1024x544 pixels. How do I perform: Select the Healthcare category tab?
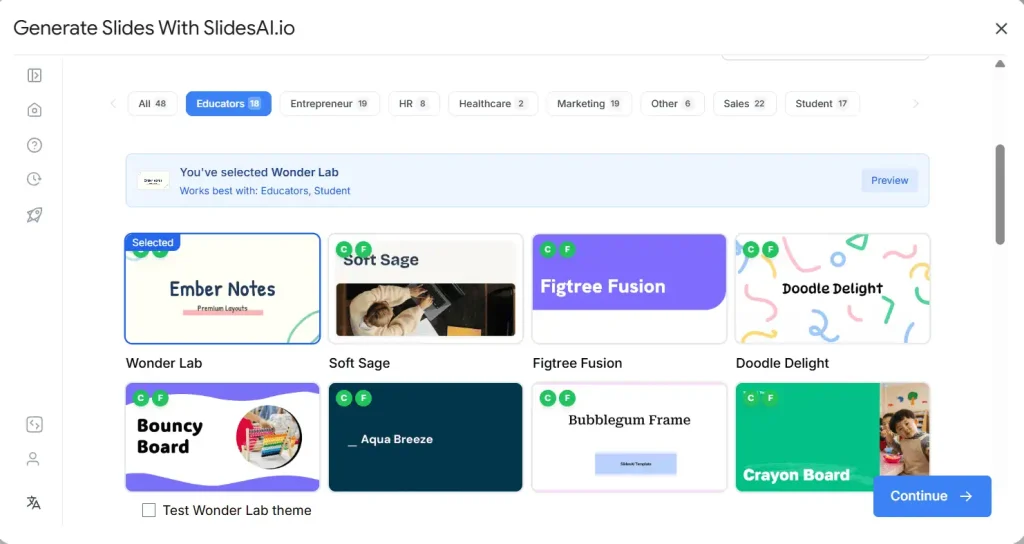click(x=492, y=104)
